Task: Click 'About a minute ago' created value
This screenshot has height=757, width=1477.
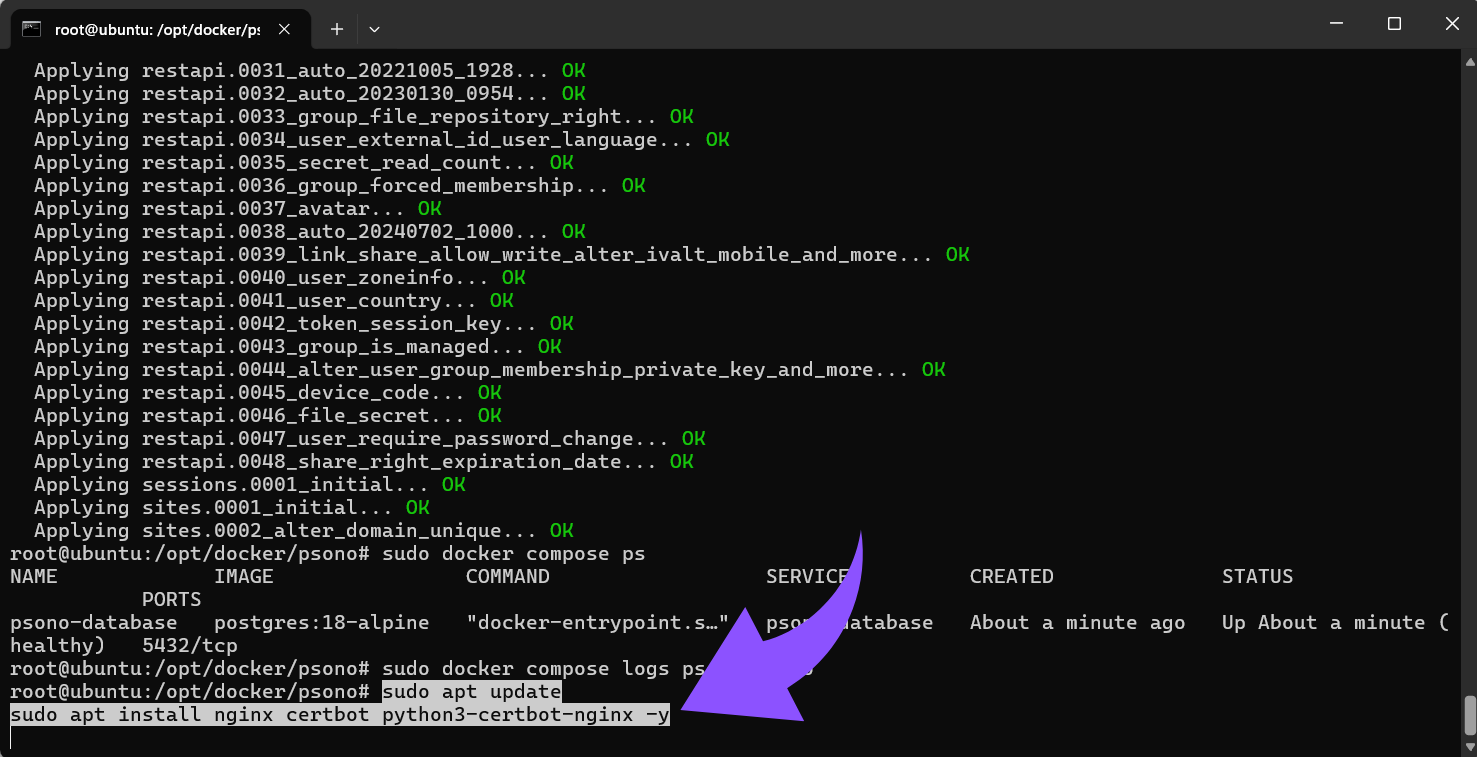Action: pyautogui.click(x=1078, y=623)
